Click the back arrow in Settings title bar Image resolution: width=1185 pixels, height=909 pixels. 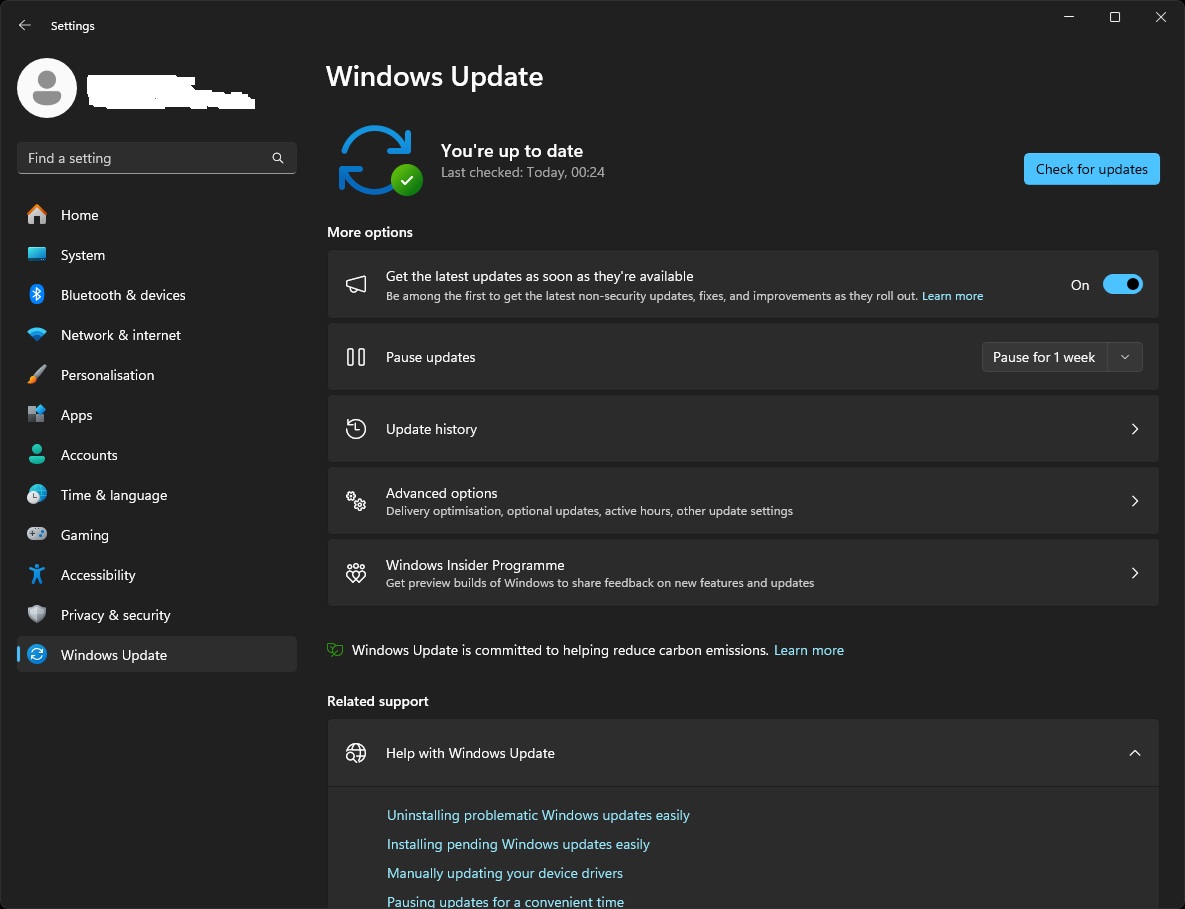pyautogui.click(x=25, y=25)
